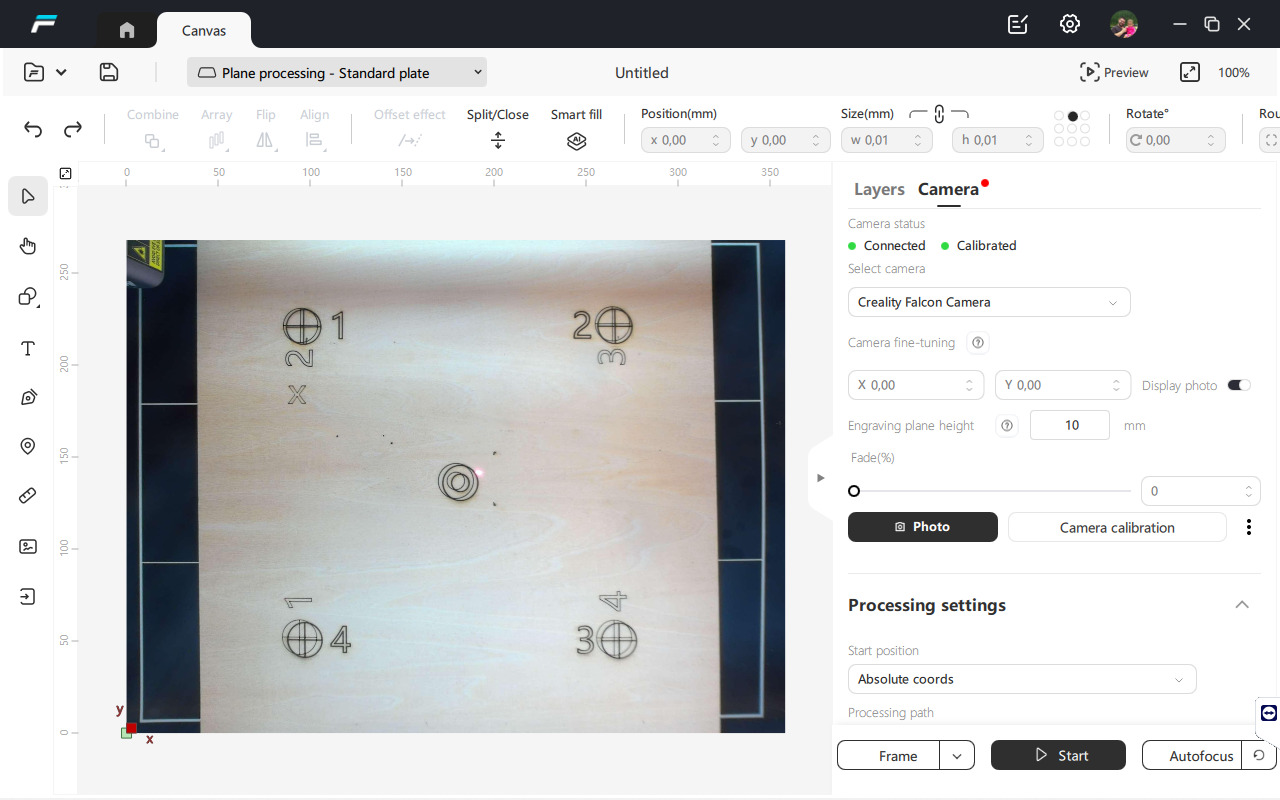Viewport: 1280px width, 800px height.
Task: Click the Split/Close icon
Action: 498,141
